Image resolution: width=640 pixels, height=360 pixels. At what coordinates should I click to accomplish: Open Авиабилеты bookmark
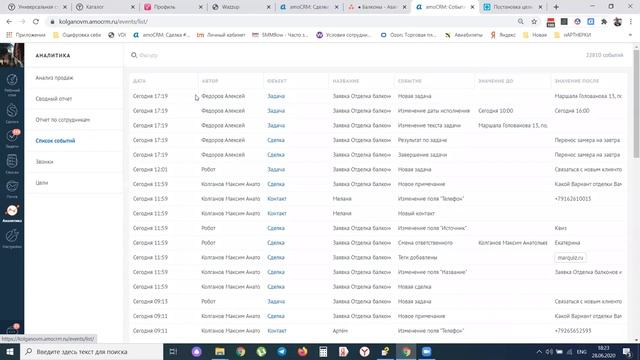464,35
